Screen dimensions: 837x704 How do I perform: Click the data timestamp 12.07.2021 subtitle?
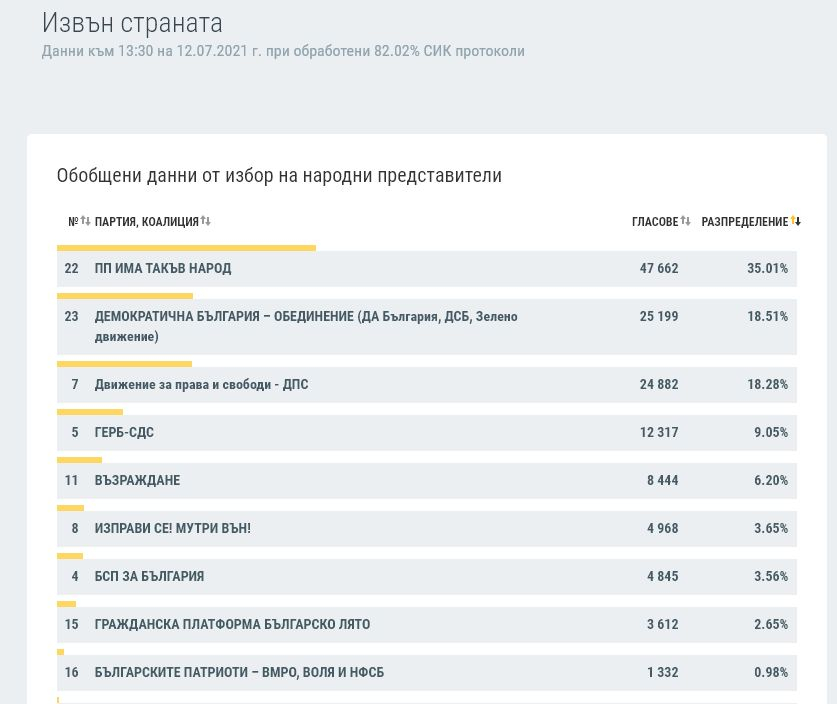coord(283,51)
